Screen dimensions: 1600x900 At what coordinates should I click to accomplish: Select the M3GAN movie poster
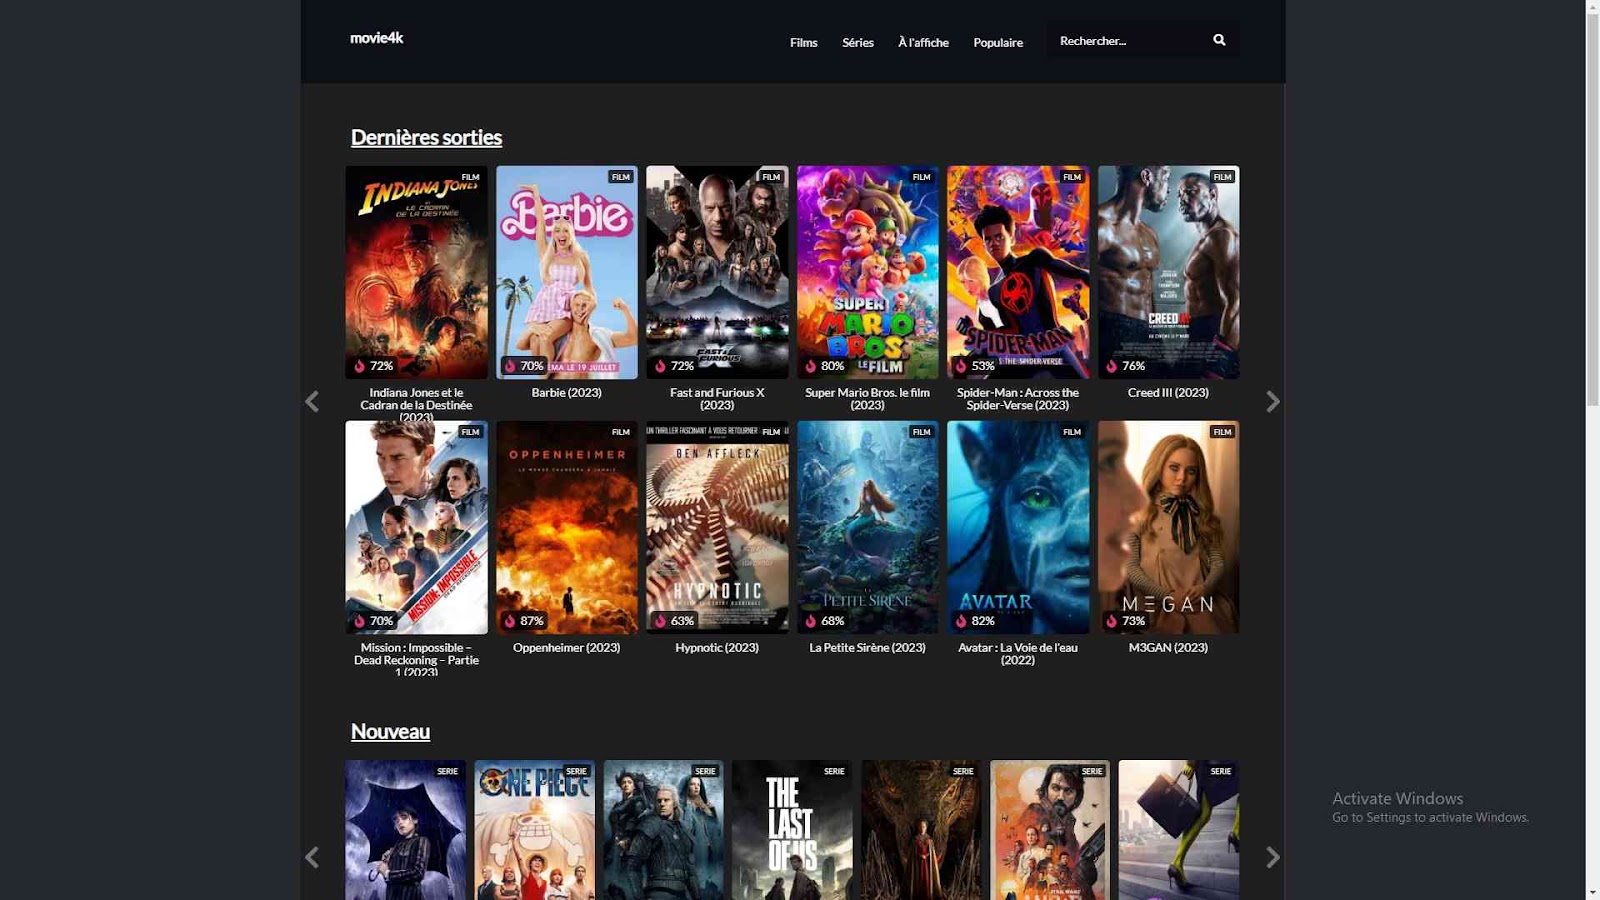[1168, 527]
